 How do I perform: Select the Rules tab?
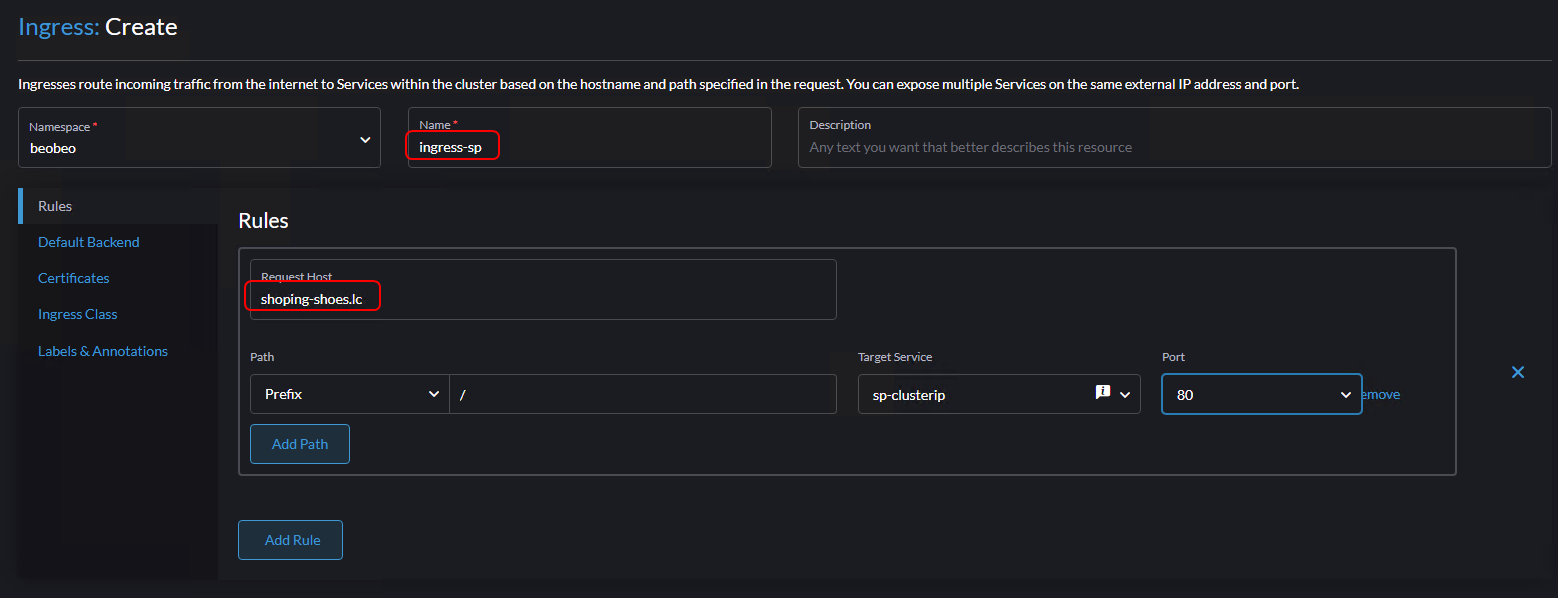(x=55, y=206)
